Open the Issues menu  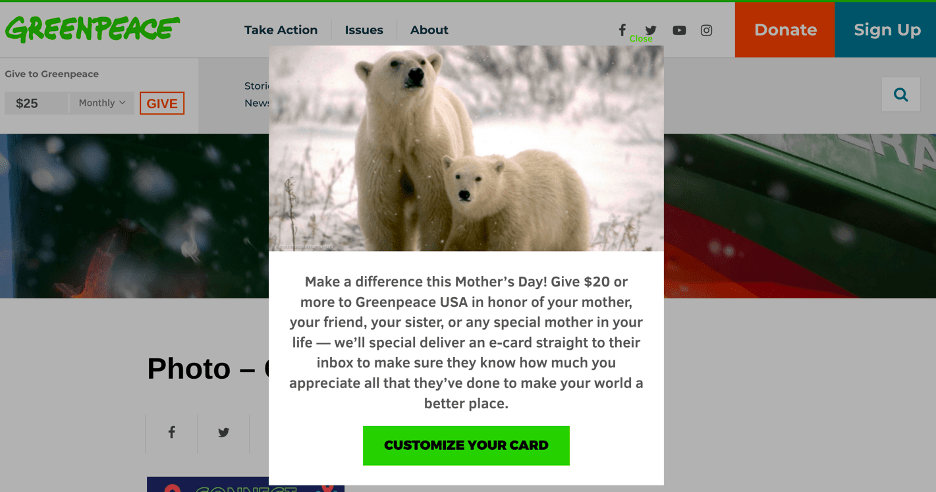click(364, 30)
